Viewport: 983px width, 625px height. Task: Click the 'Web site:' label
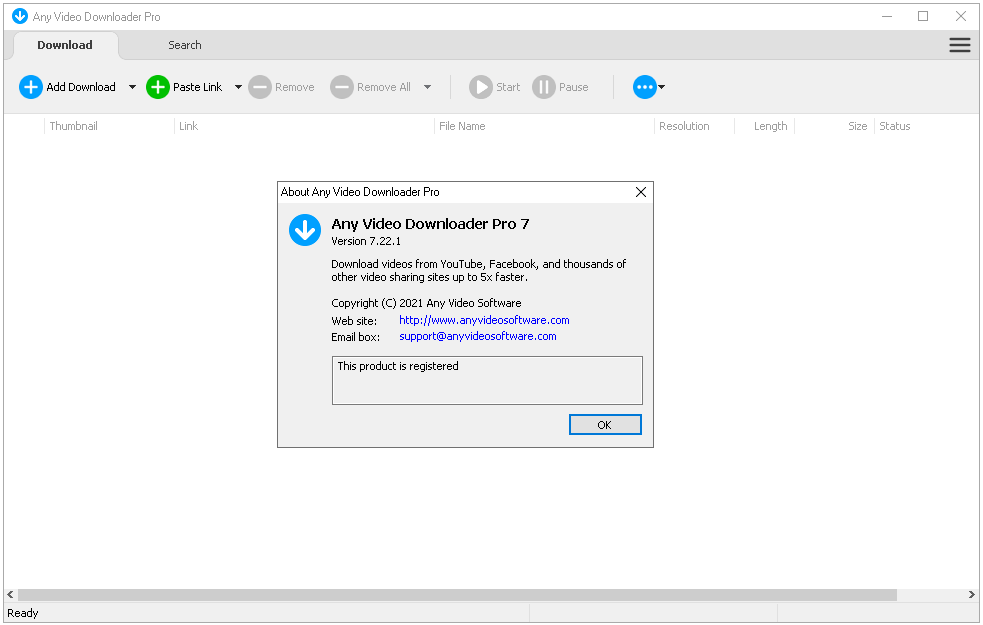click(x=354, y=321)
